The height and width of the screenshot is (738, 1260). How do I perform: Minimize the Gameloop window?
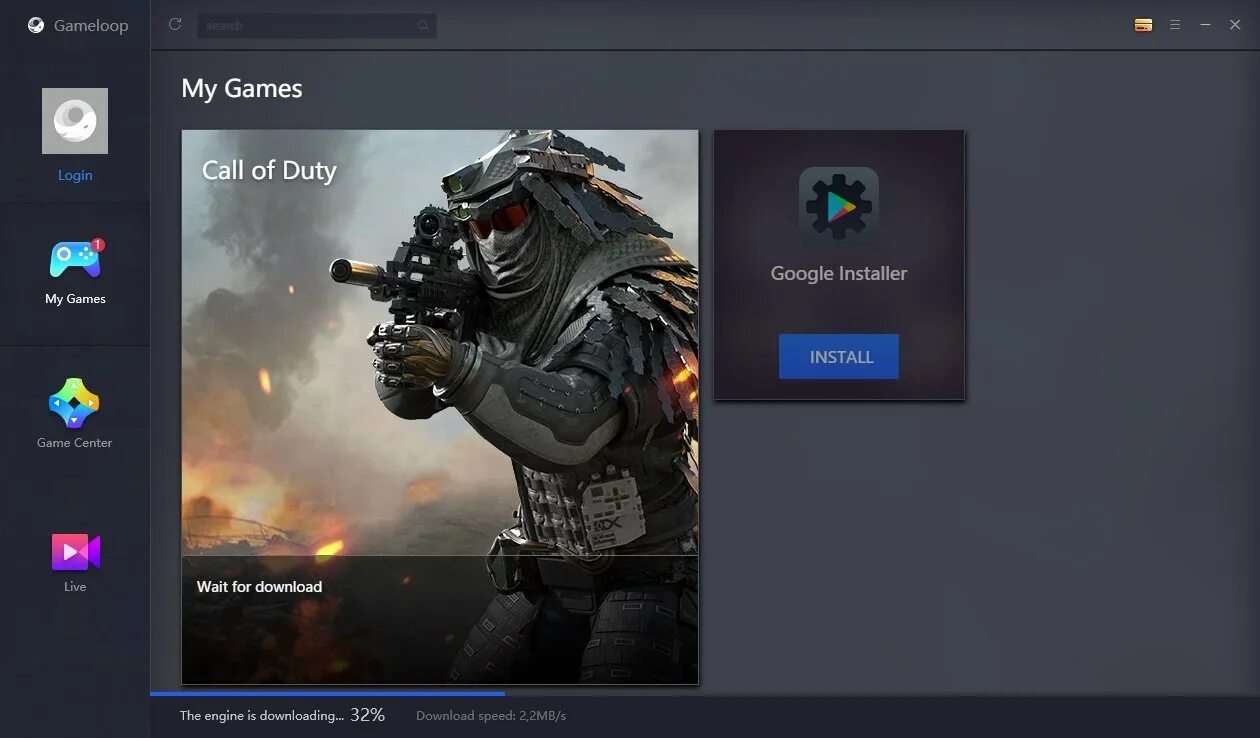click(x=1205, y=25)
